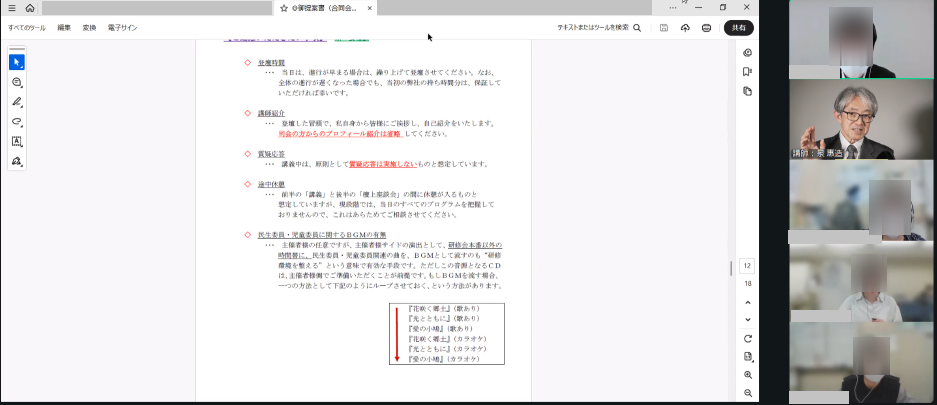
Task: Pick the freehand draw loop tool
Action: (x=17, y=121)
